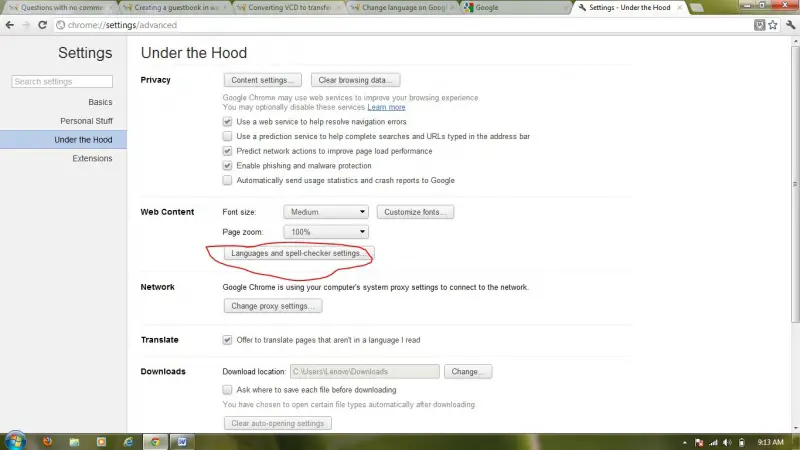Enable sending usage statistics to Google

[227, 180]
